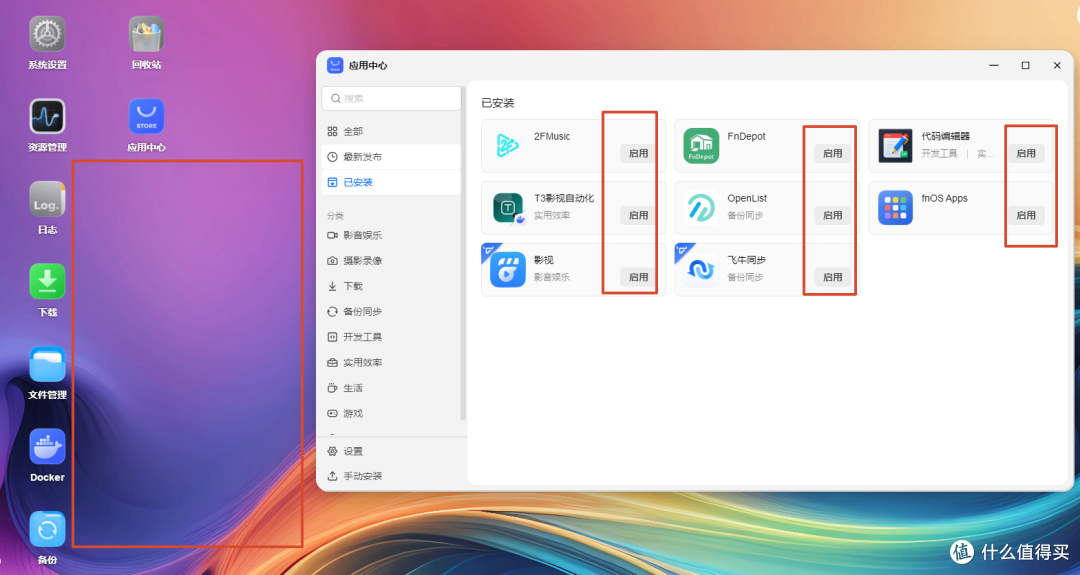Enable 代码编辑器 with its 启用 button
Viewport: 1080px width, 575px height.
(x=1026, y=154)
